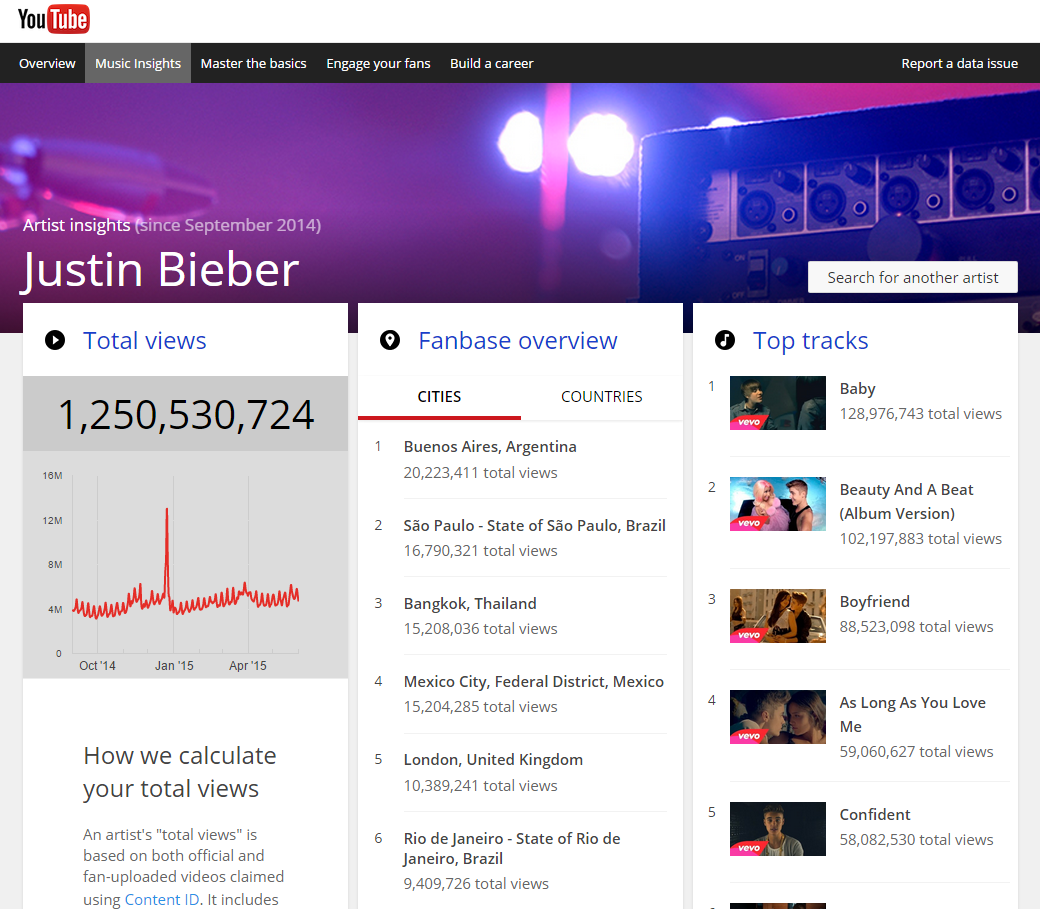Viewport: 1040px width, 909px height.
Task: Open the Confident video thumbnail
Action: coord(777,828)
